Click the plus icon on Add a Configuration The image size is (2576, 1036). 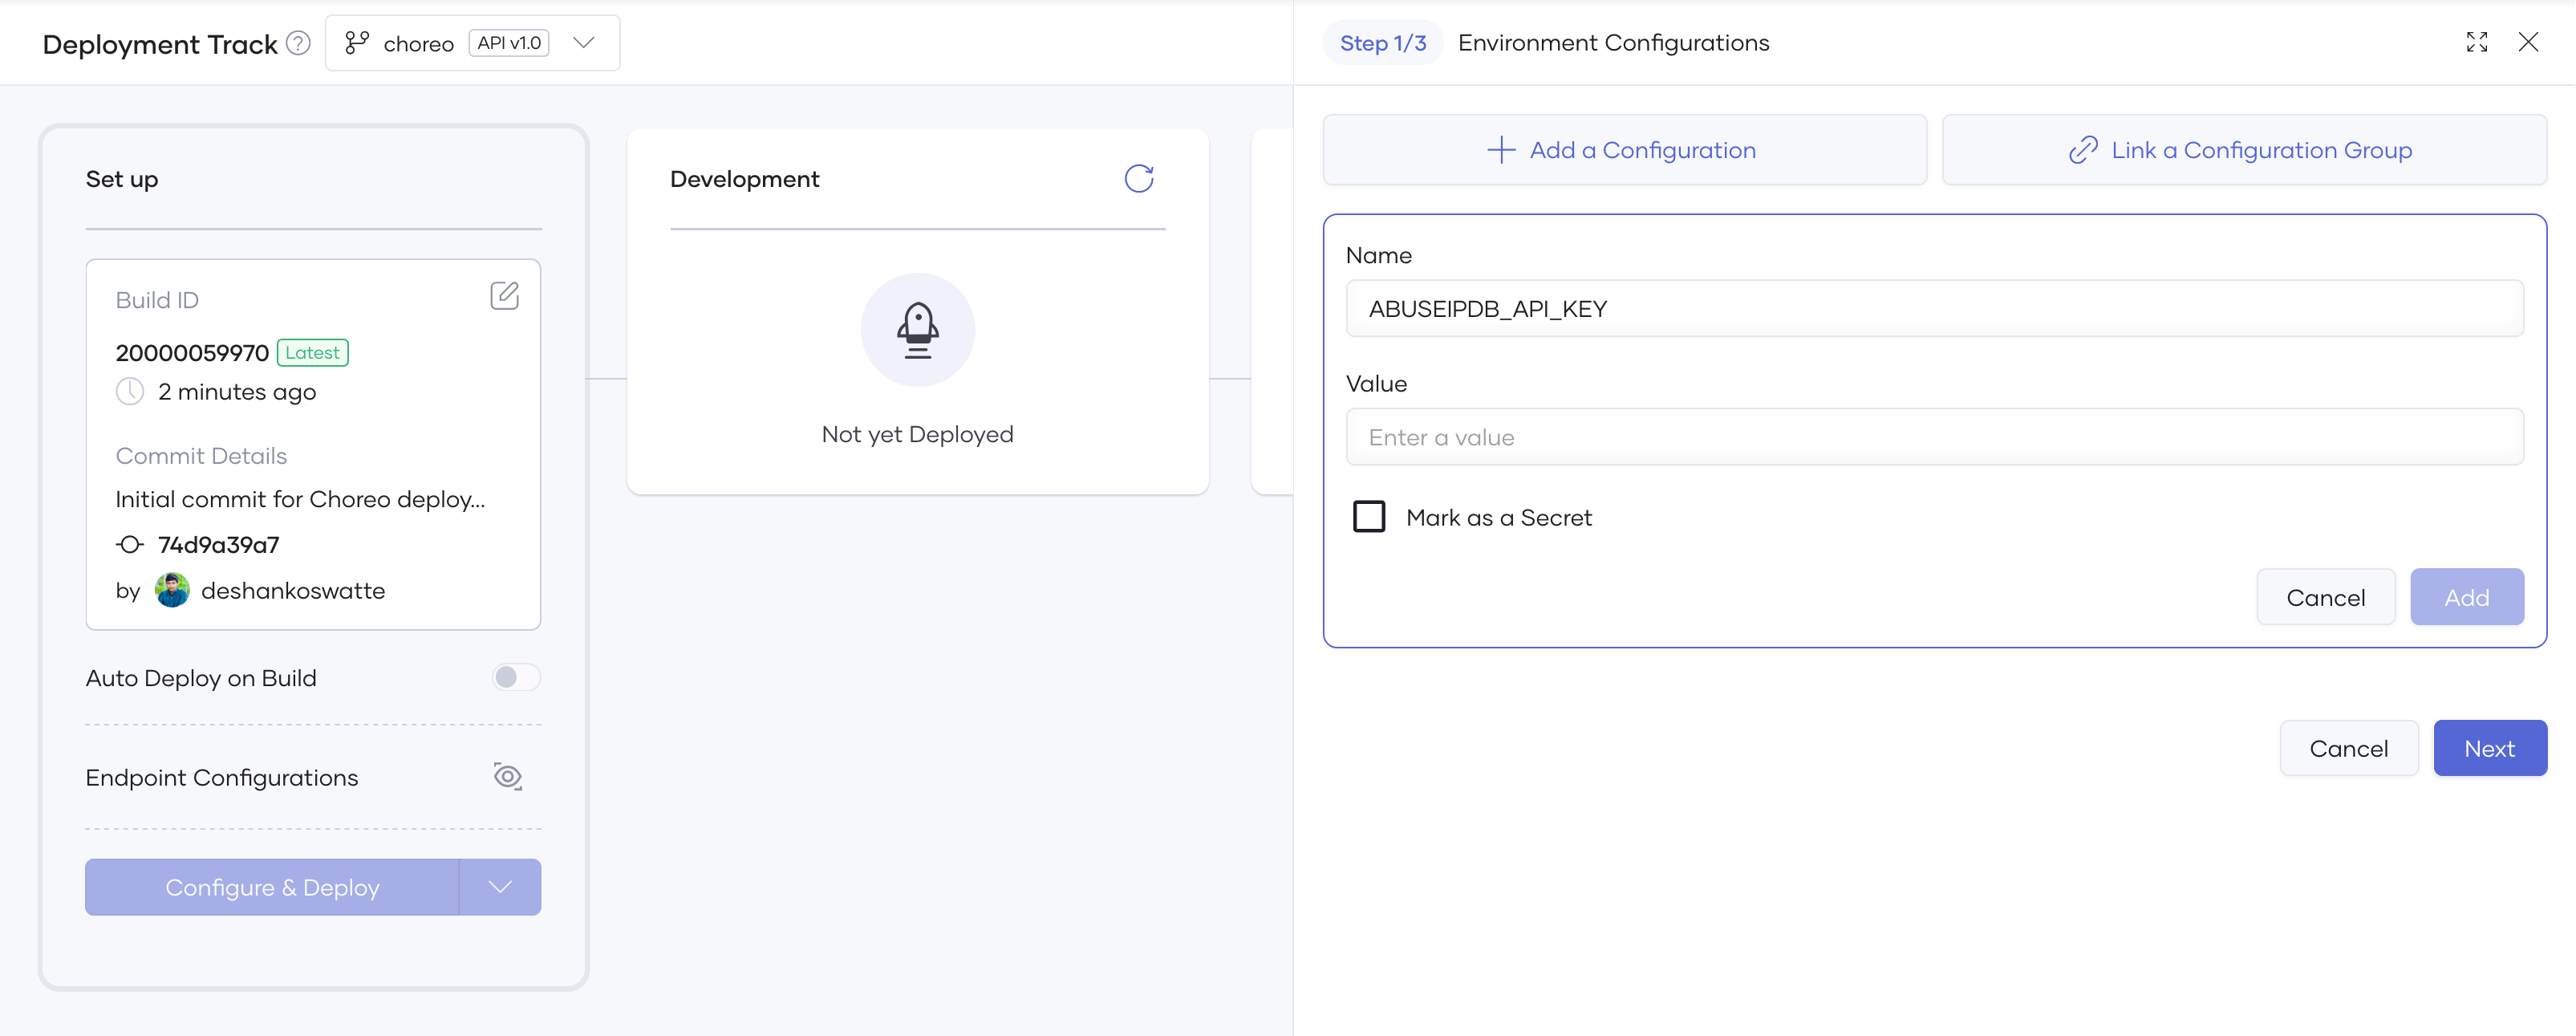[1500, 150]
